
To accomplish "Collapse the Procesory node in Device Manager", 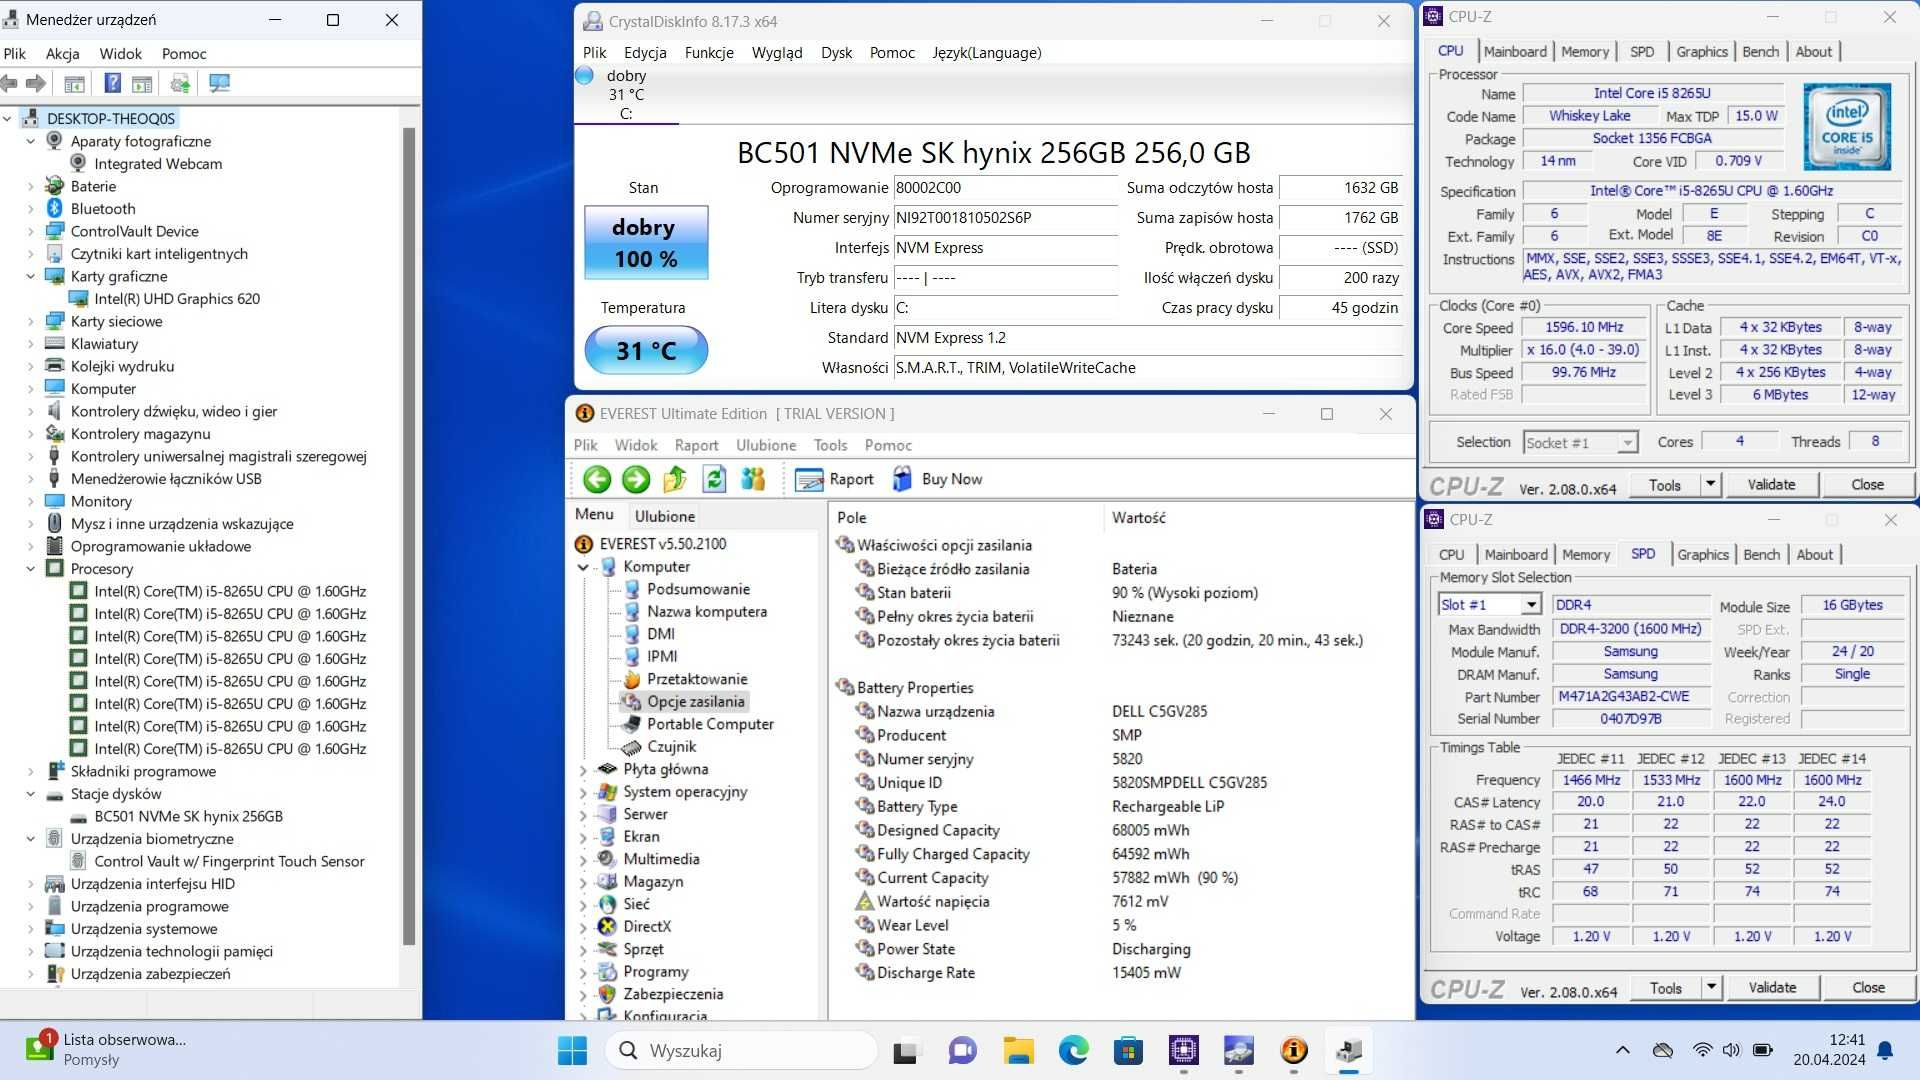I will 30,569.
